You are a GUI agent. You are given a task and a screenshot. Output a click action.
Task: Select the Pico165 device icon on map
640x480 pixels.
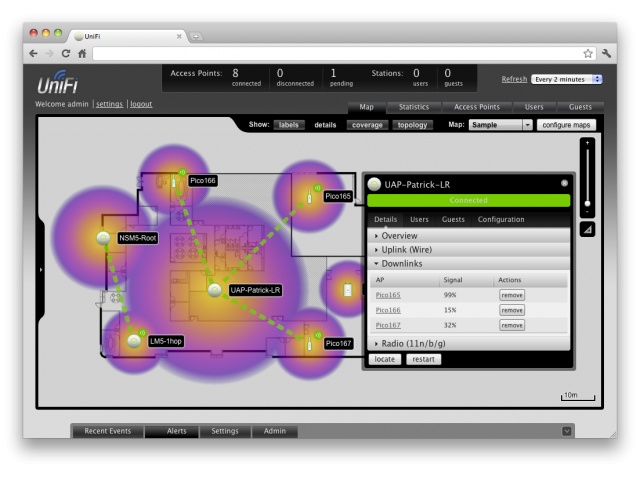tap(309, 197)
